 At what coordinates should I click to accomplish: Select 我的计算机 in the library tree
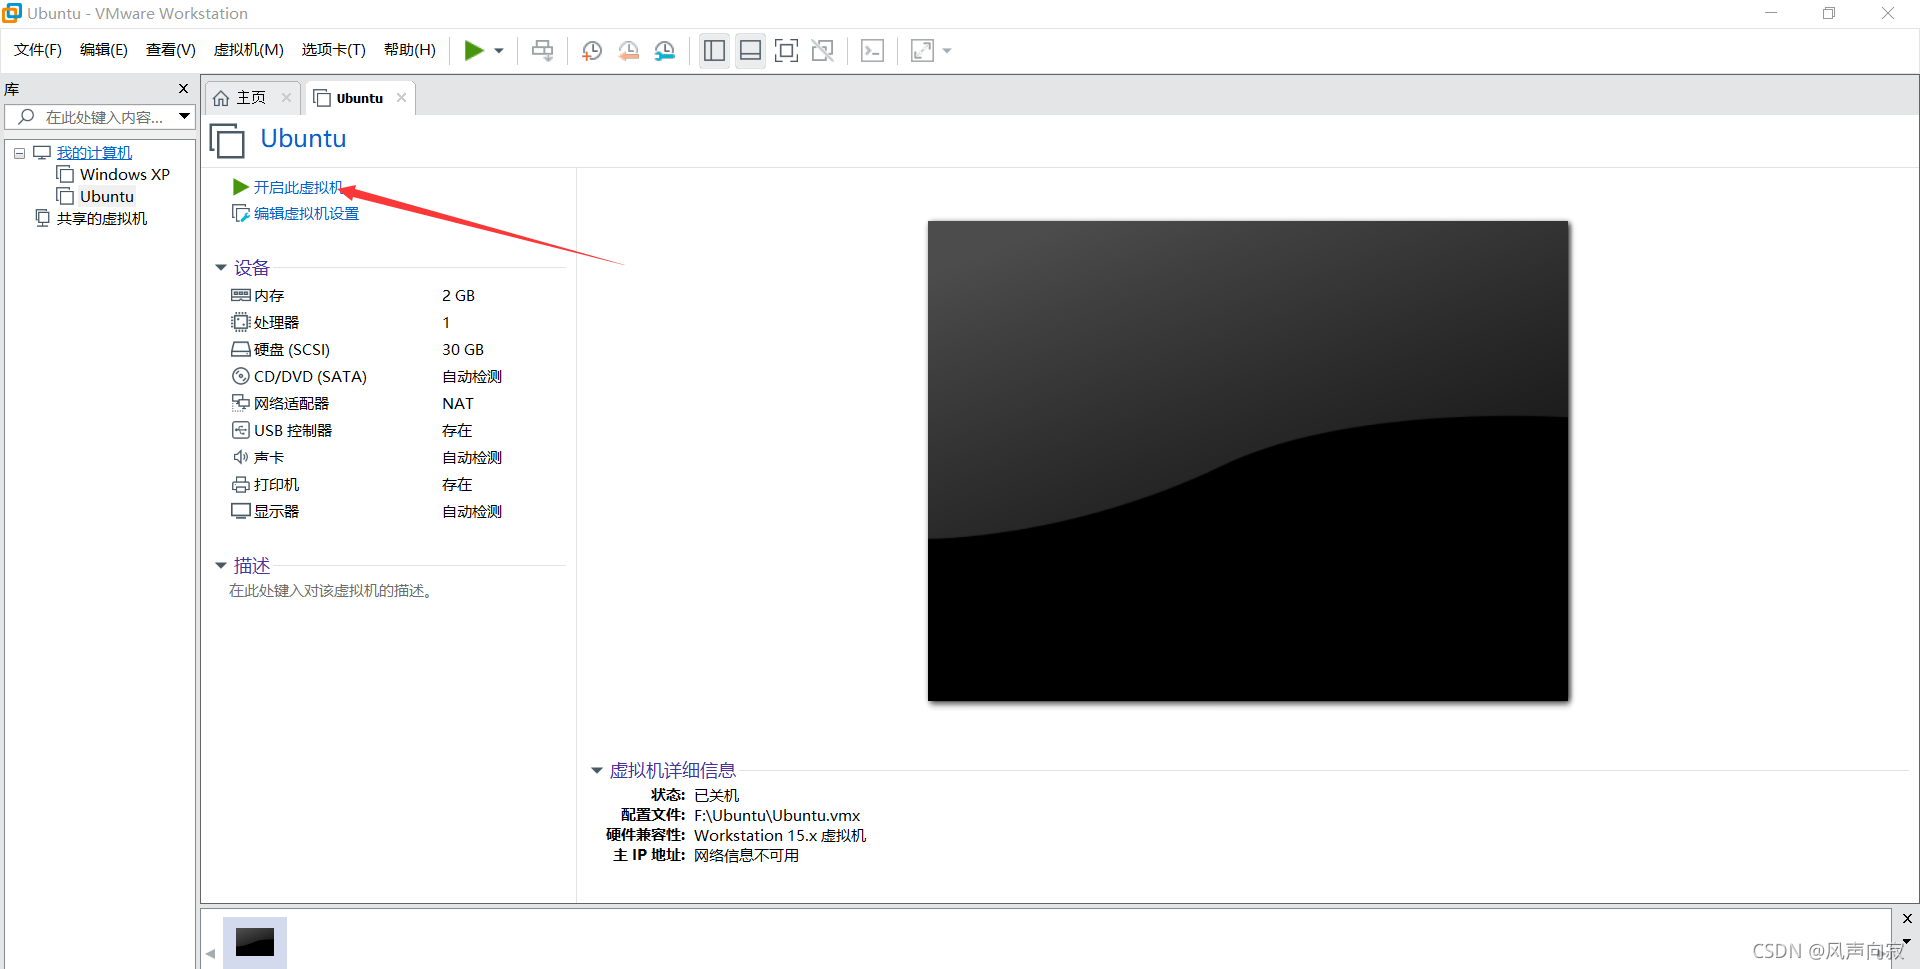pyautogui.click(x=94, y=153)
